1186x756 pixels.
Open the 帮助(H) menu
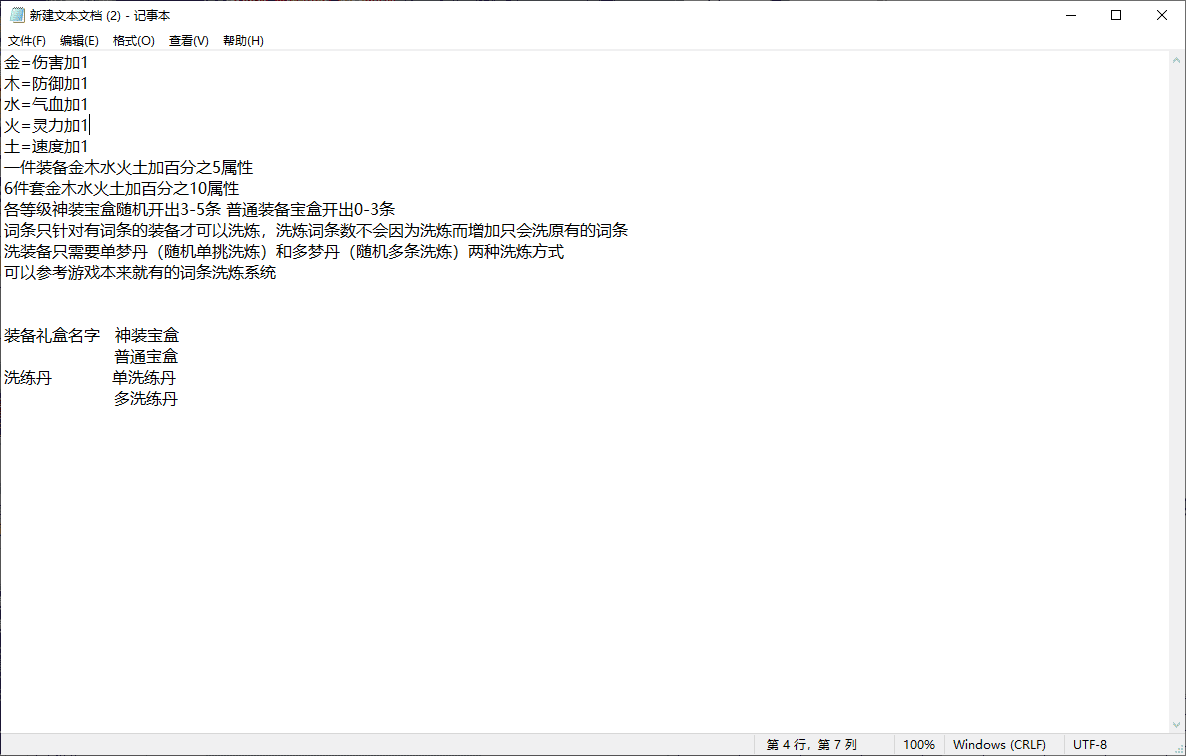point(243,41)
